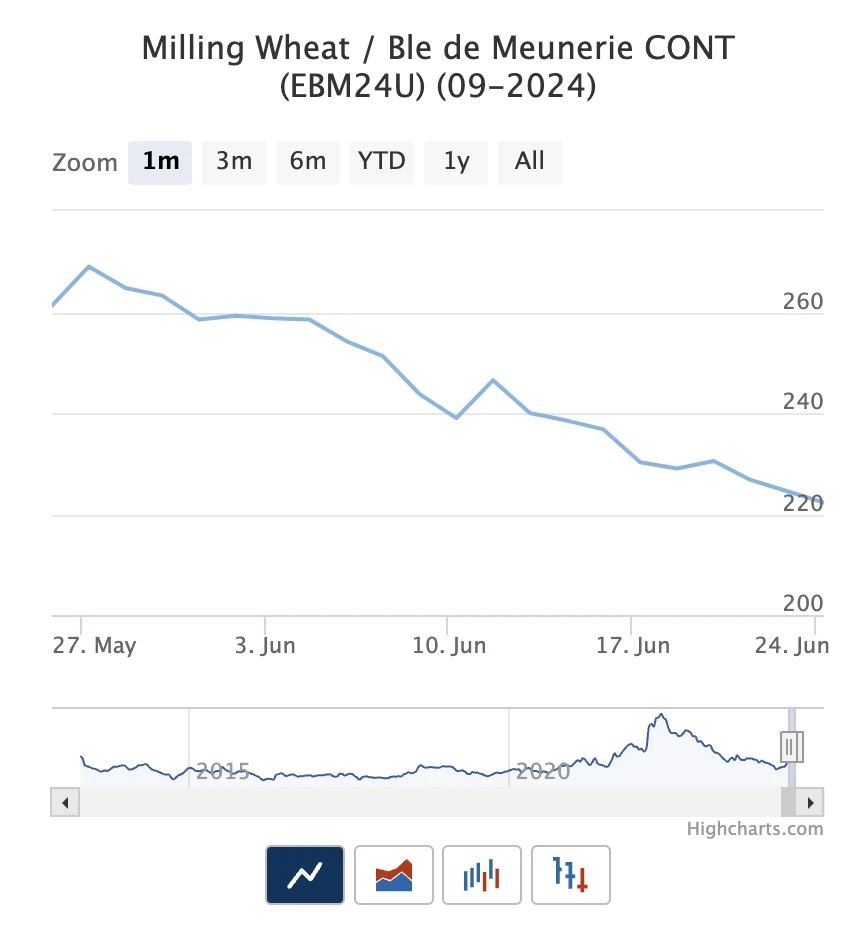Click the navigator range handle grip

coord(790,746)
